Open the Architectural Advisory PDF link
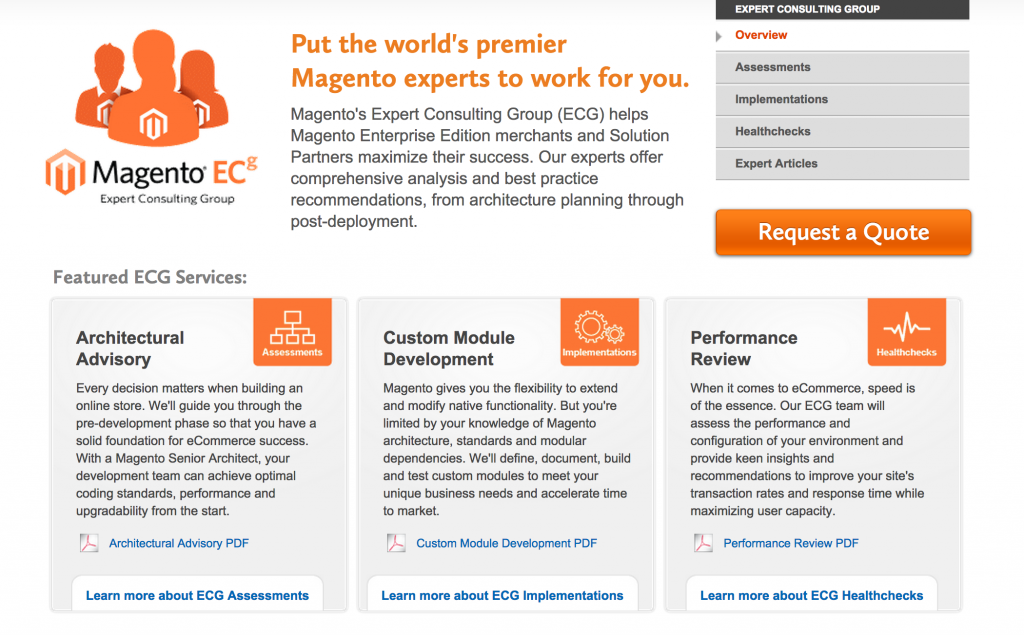Screen dimensions: 1024x635 tap(179, 544)
